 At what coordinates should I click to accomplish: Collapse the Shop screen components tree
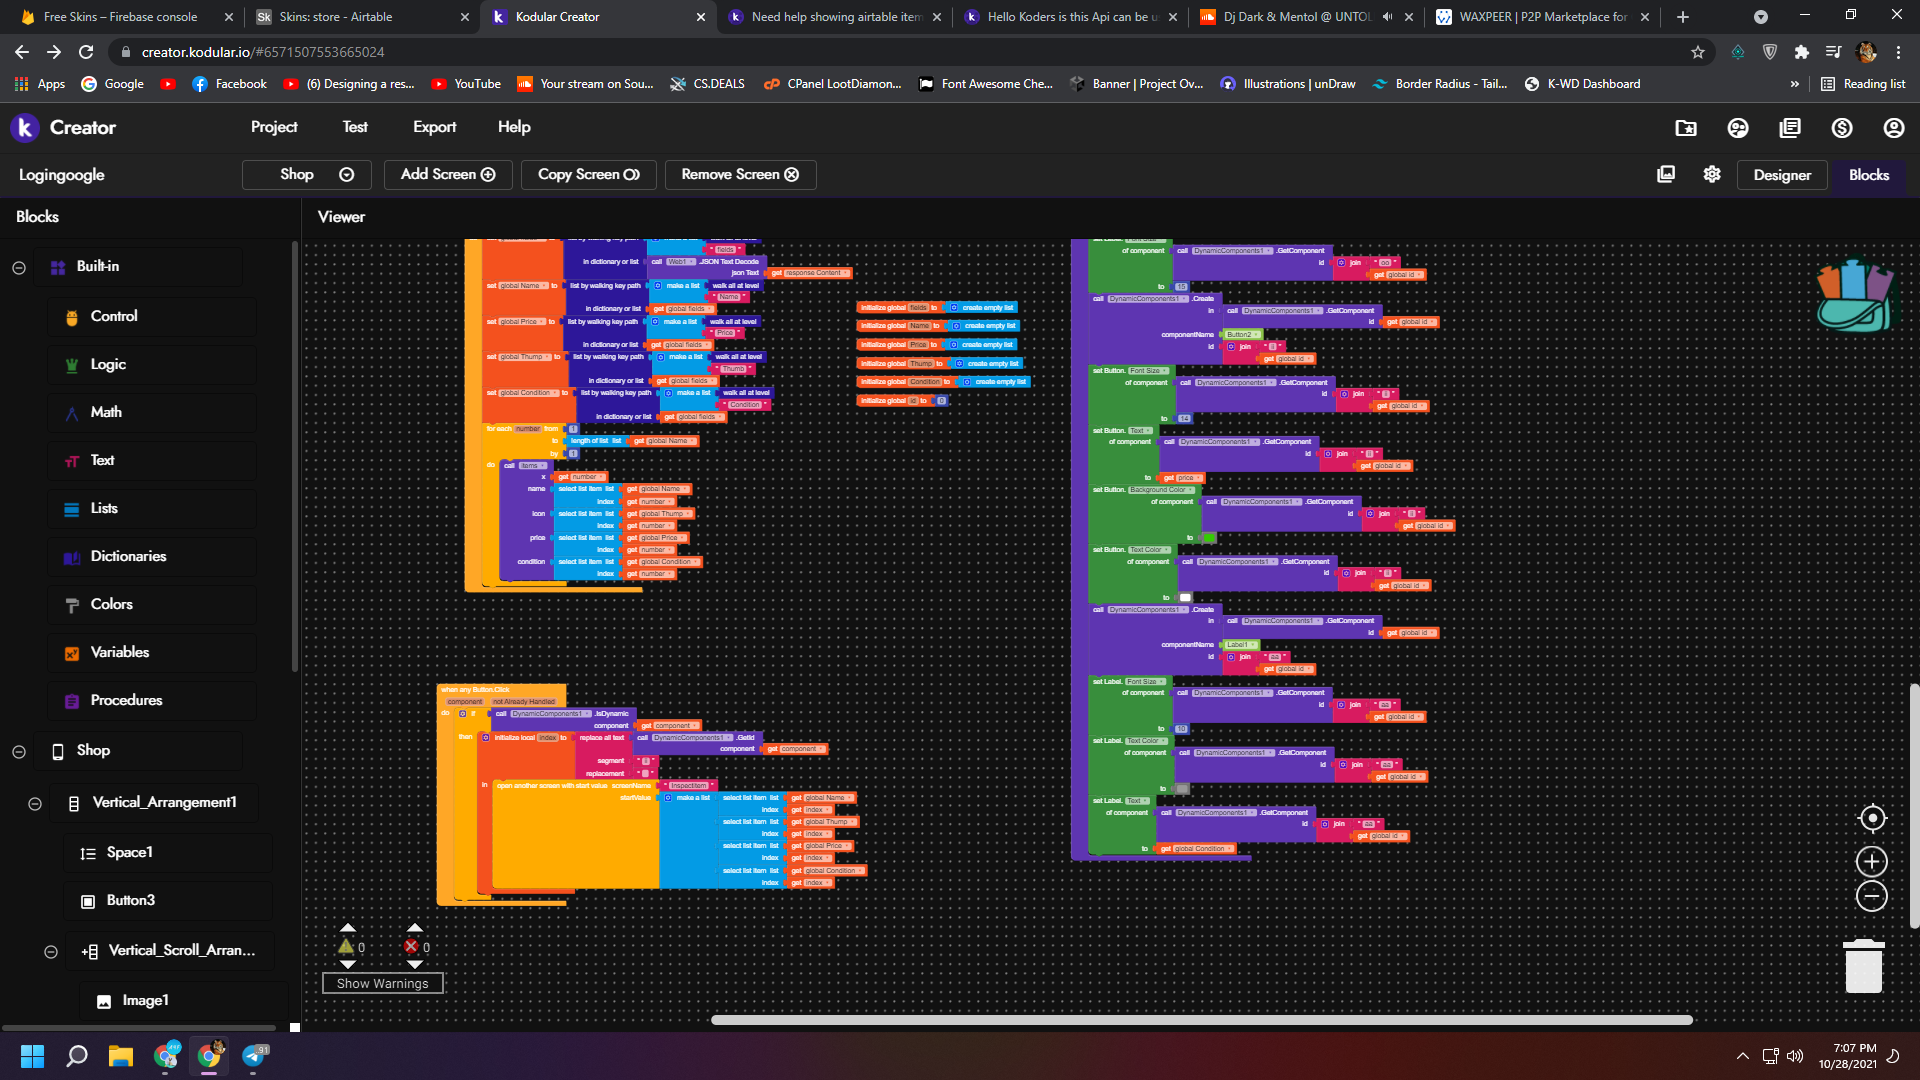pos(19,751)
